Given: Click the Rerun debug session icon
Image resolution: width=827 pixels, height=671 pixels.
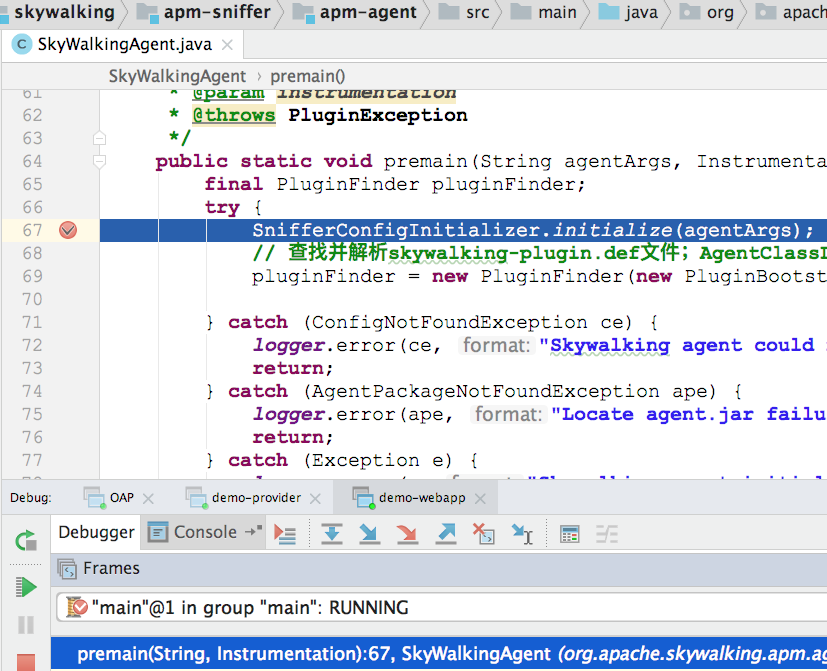Looking at the screenshot, I should (26, 541).
